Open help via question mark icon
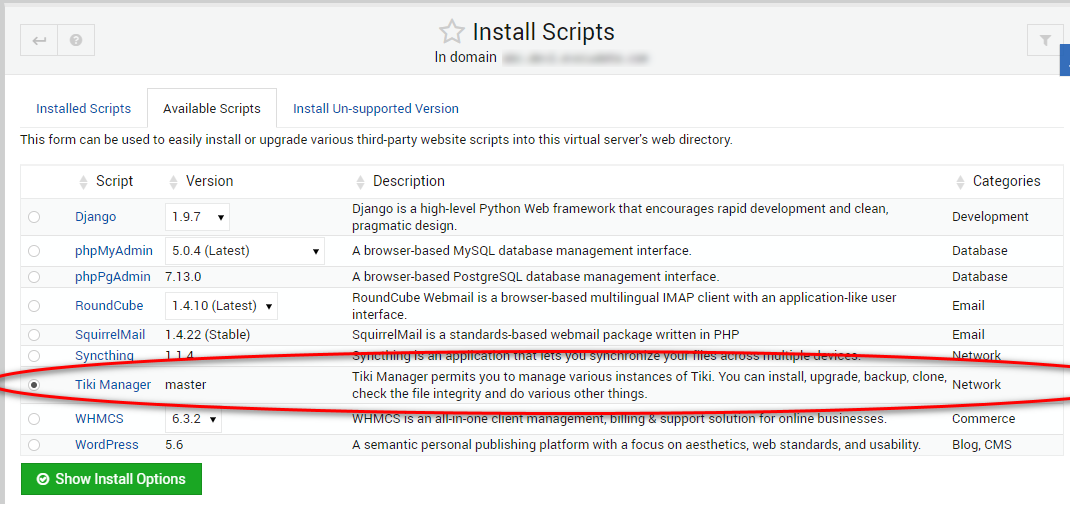The height and width of the screenshot is (507, 1070). pyautogui.click(x=76, y=41)
